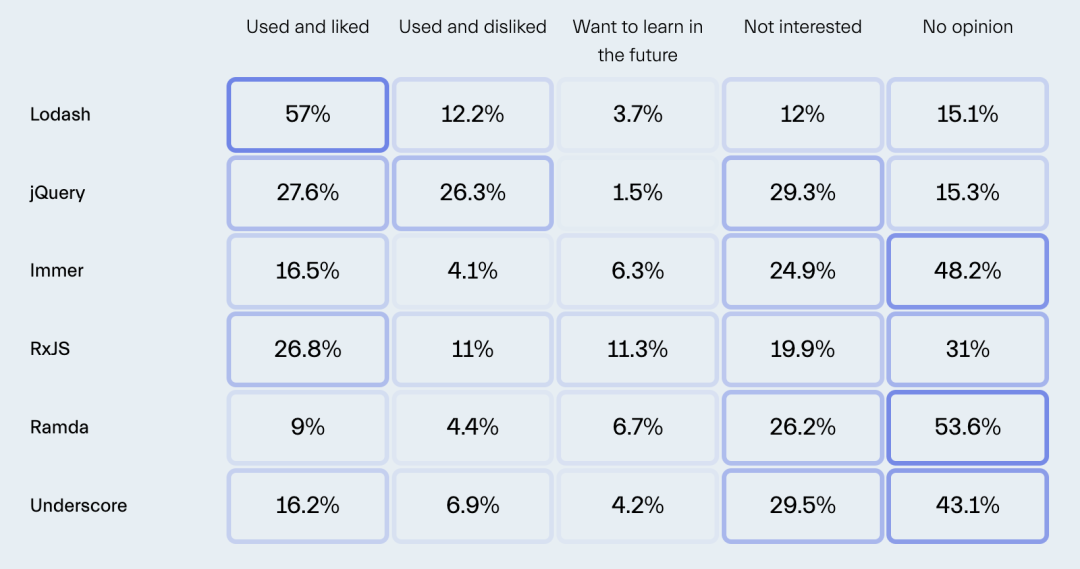Click the Underscore Not interested 29.5% cell
This screenshot has width=1080, height=569.
click(802, 506)
